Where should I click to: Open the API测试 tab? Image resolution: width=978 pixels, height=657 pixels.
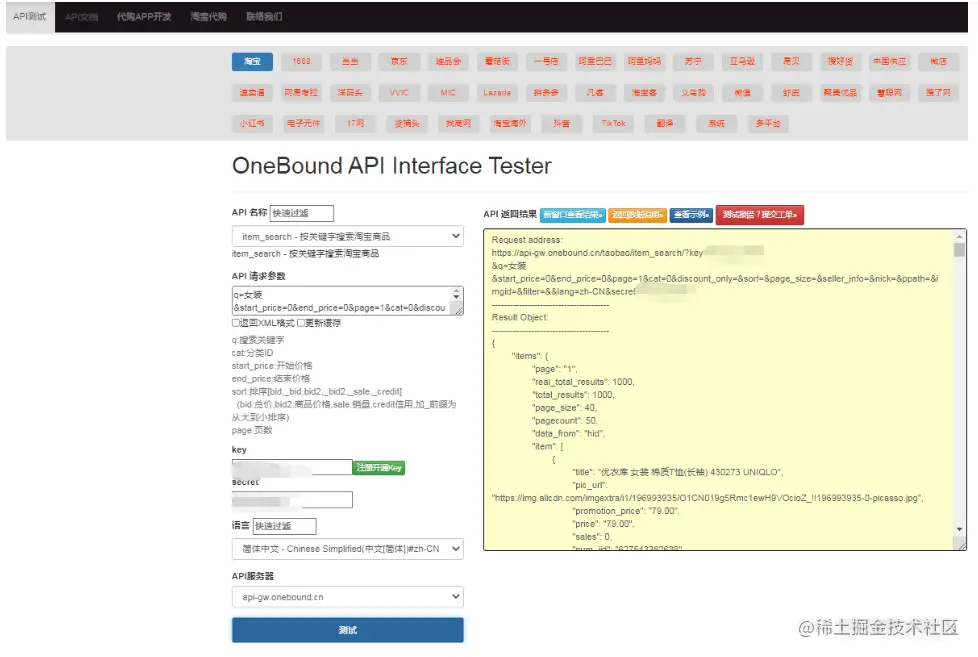point(30,17)
